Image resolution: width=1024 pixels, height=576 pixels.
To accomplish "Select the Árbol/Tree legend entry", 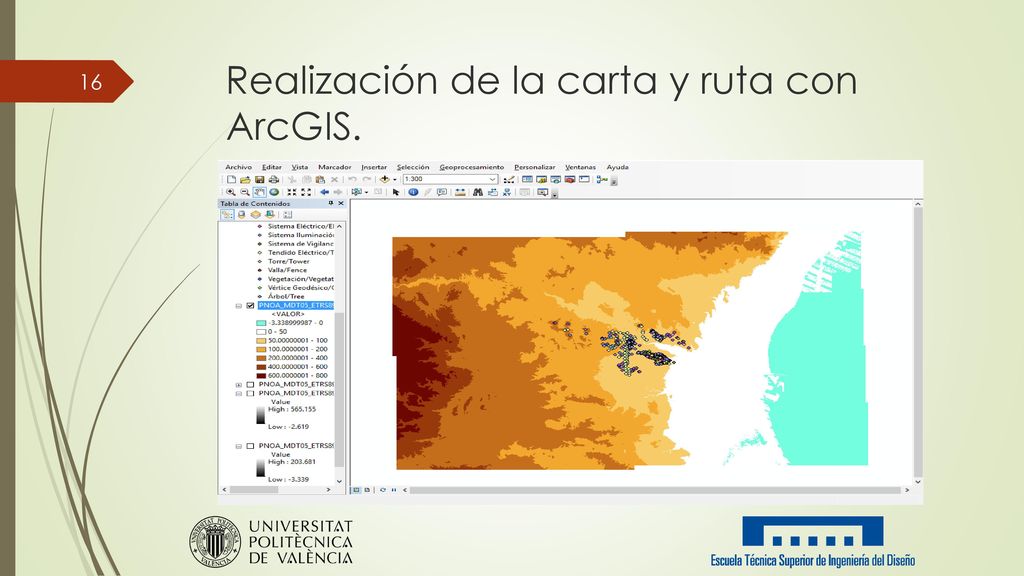I will point(286,296).
